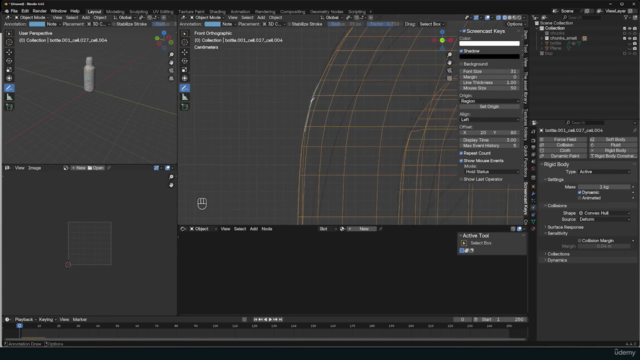Toggle the Repeat Count checkbox
Screen dimensions: 640x360
[x=461, y=153]
